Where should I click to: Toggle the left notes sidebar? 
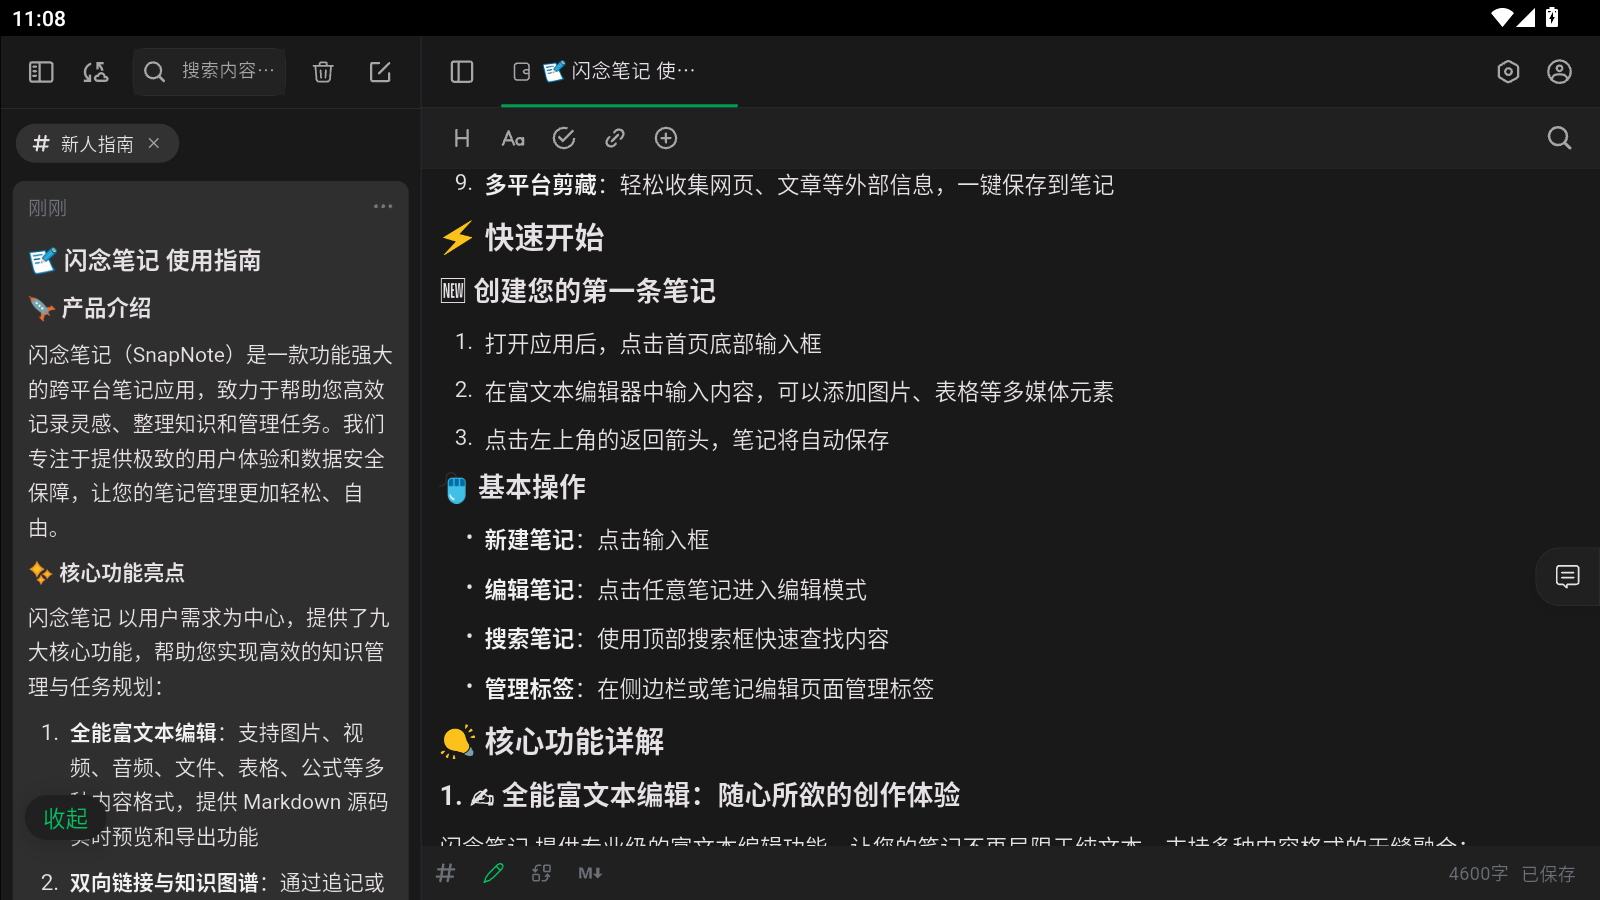point(40,71)
